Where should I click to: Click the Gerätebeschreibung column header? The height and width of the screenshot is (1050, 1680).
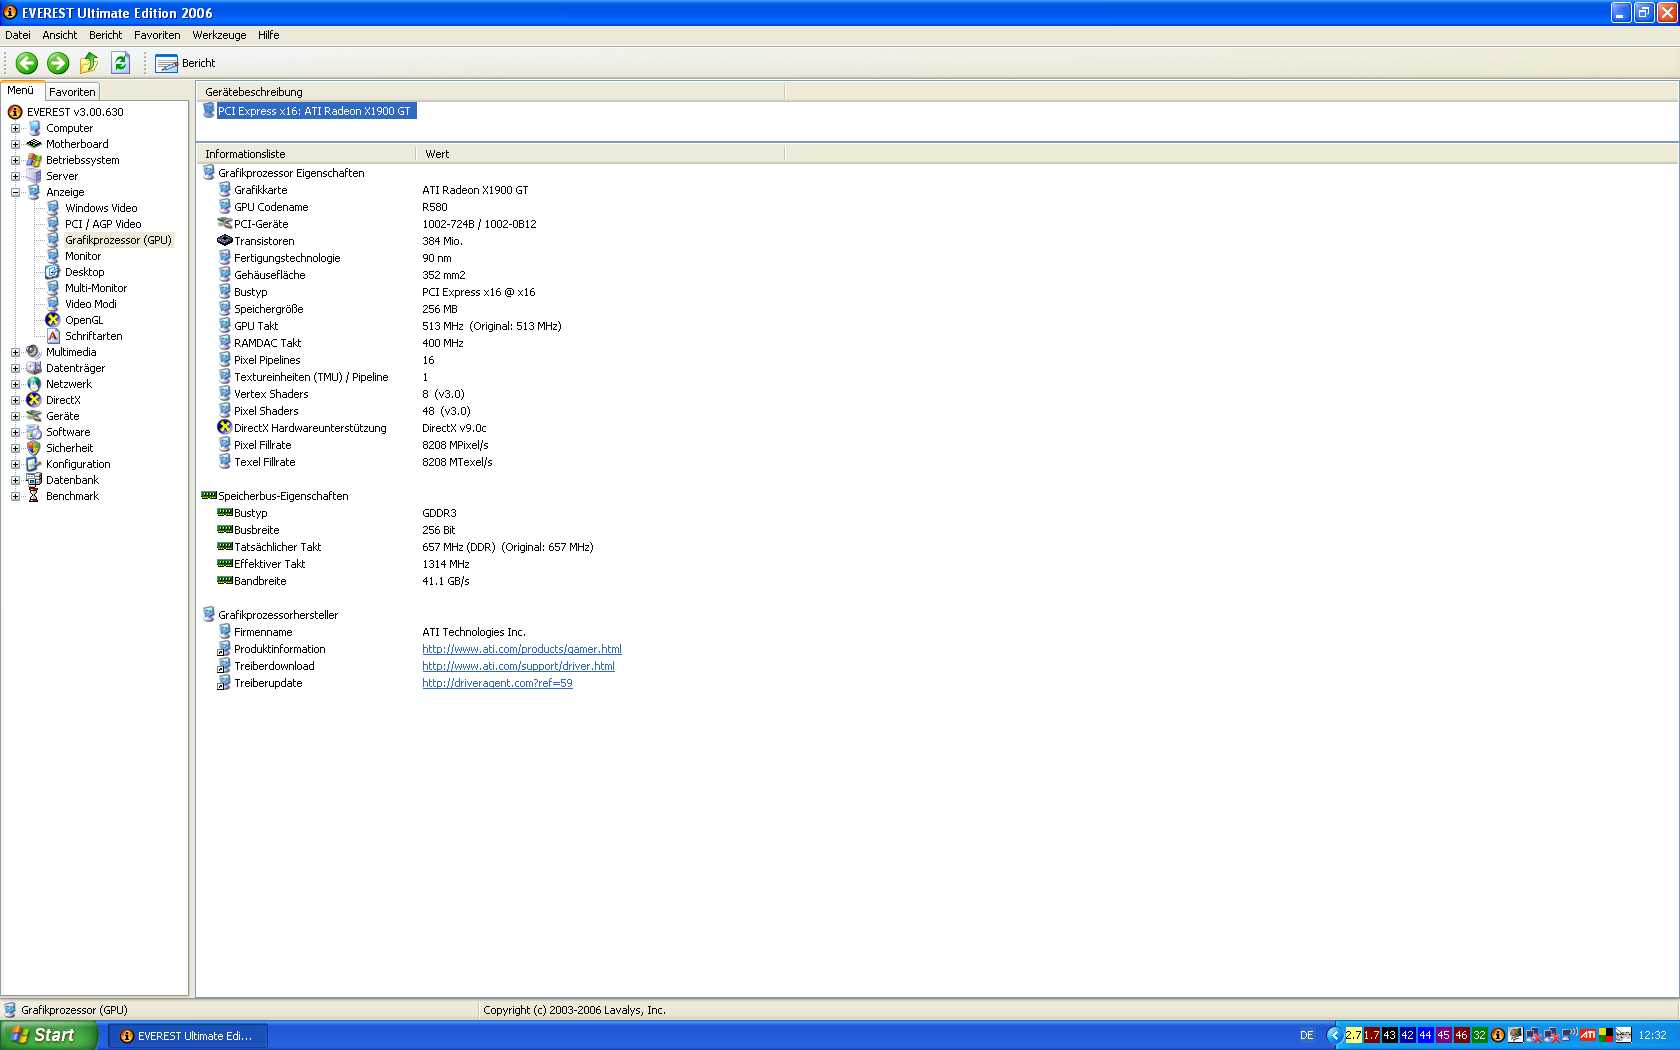(x=490, y=92)
